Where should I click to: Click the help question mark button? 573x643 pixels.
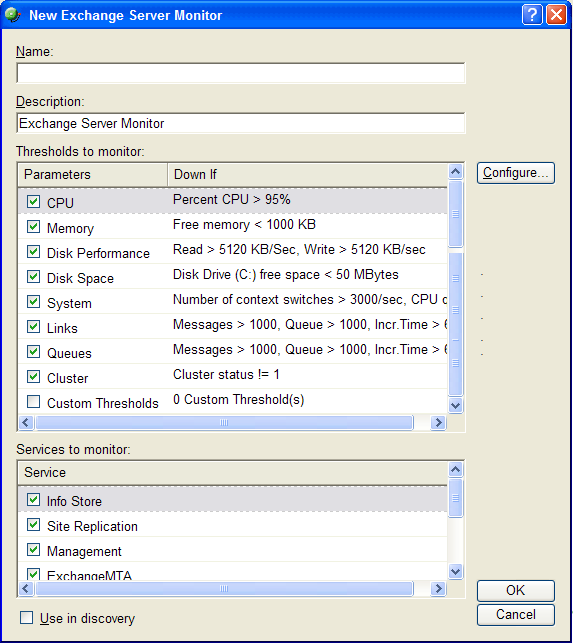[532, 15]
